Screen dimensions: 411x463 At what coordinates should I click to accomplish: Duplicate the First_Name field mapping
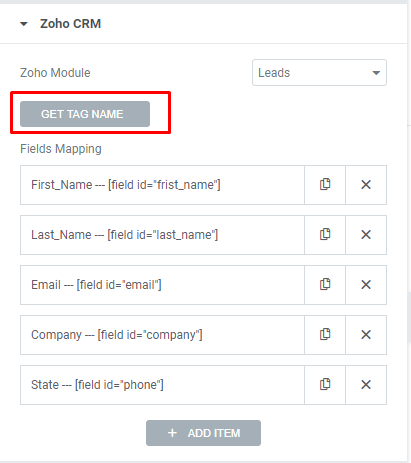pyautogui.click(x=325, y=185)
